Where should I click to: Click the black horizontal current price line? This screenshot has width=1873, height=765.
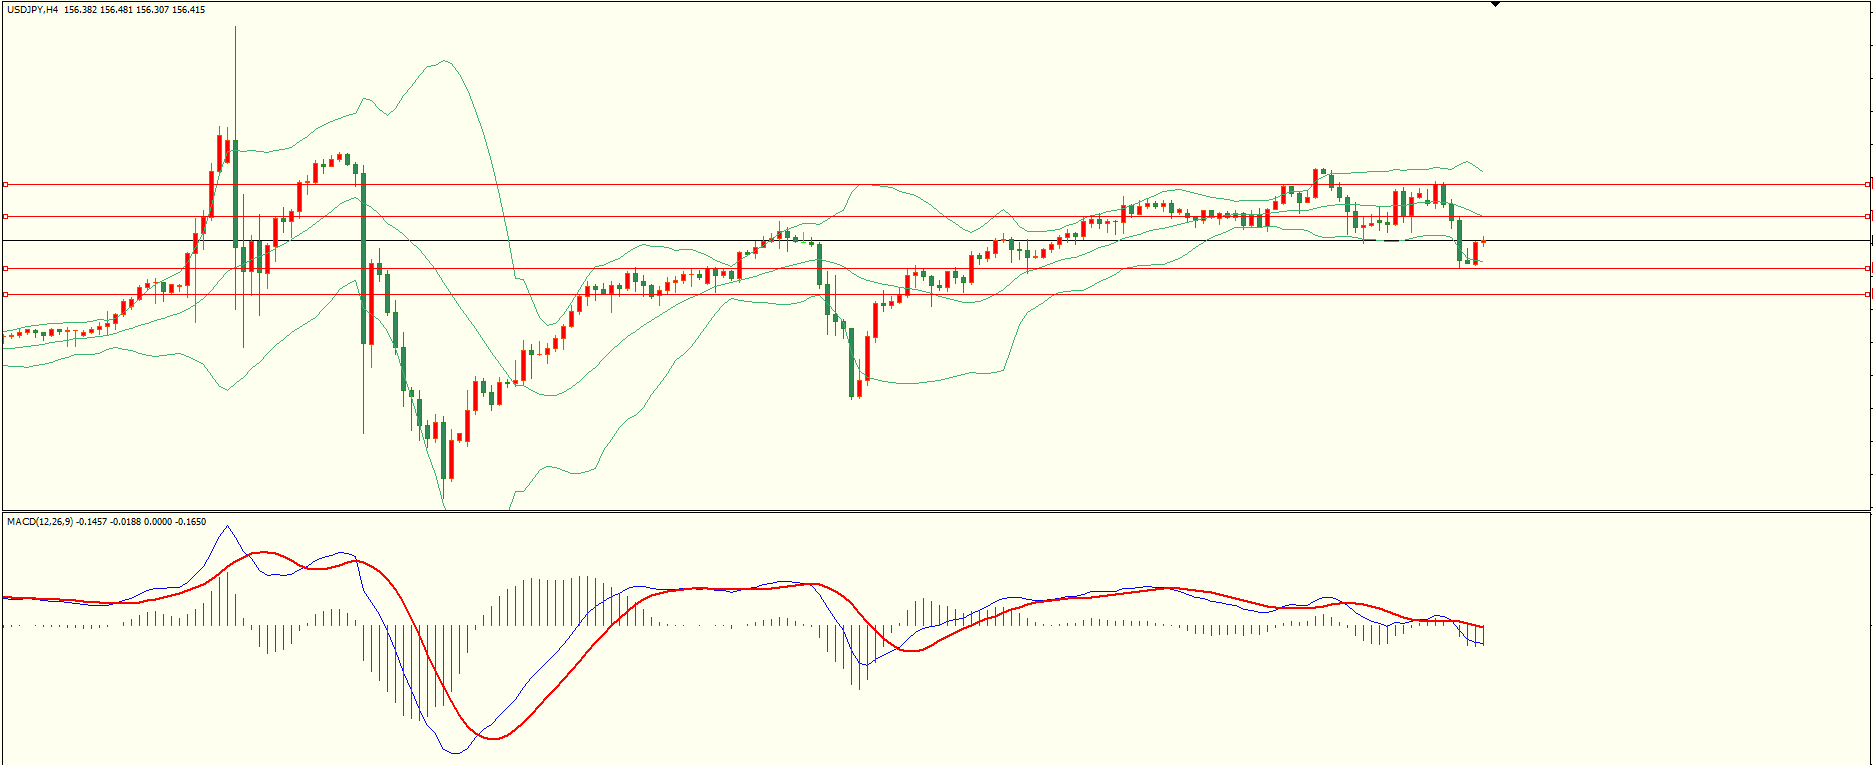point(1650,241)
